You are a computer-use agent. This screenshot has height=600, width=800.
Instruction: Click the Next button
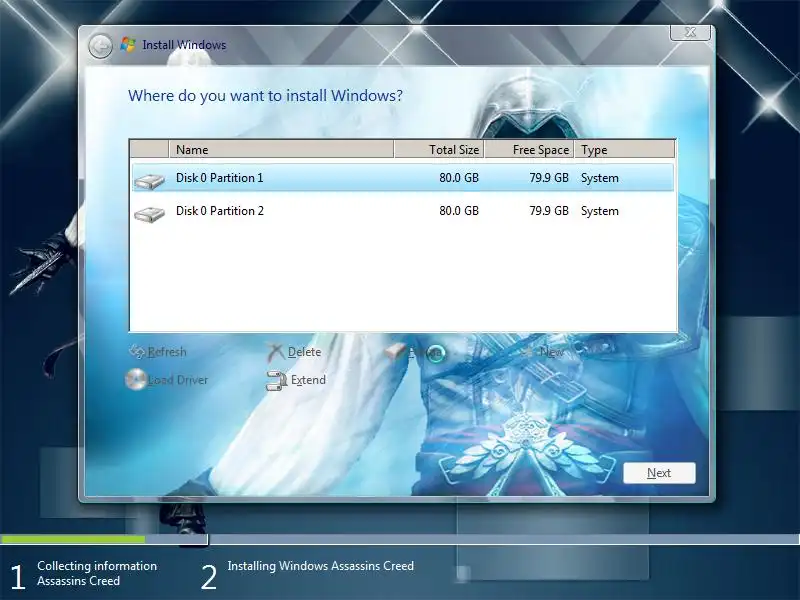click(659, 473)
